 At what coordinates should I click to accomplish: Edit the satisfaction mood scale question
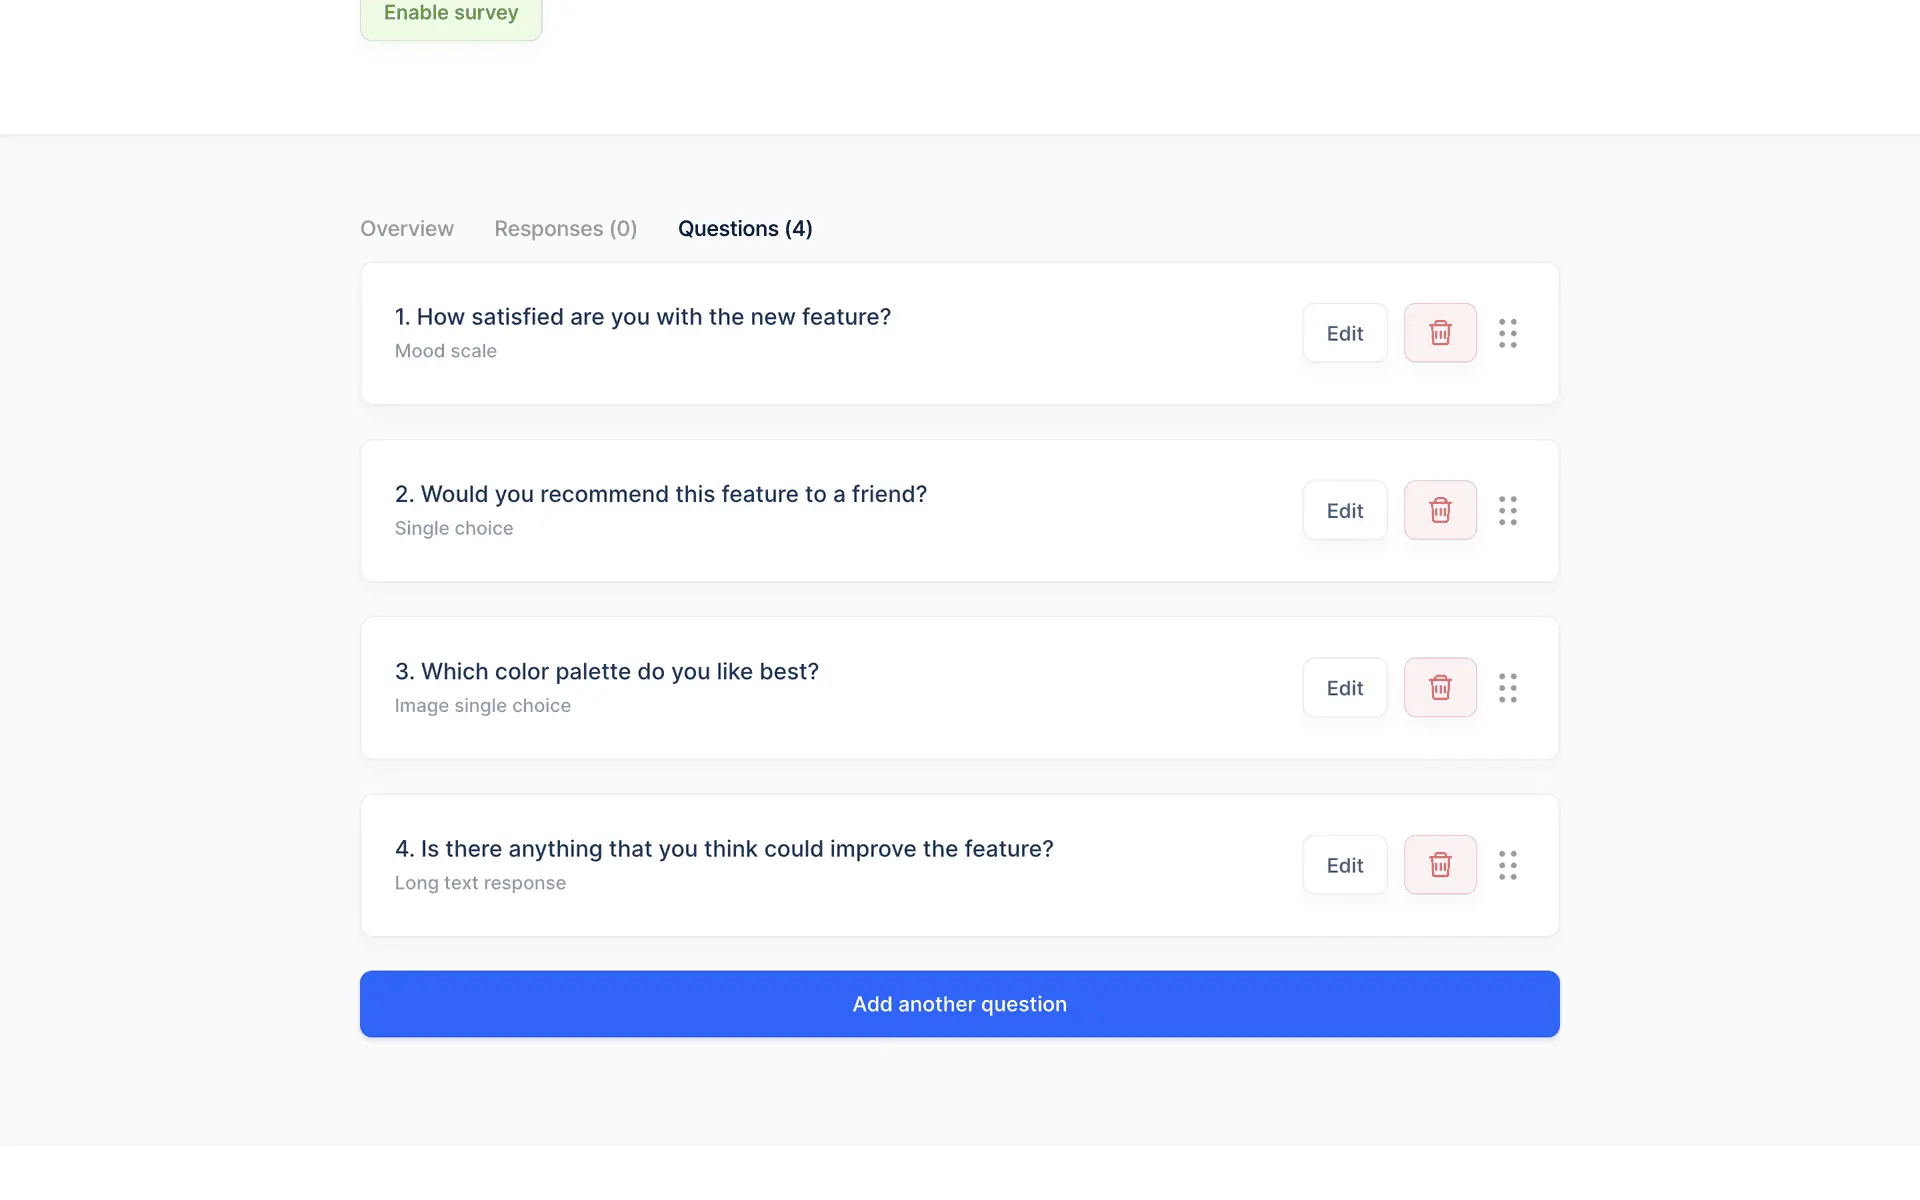1345,333
